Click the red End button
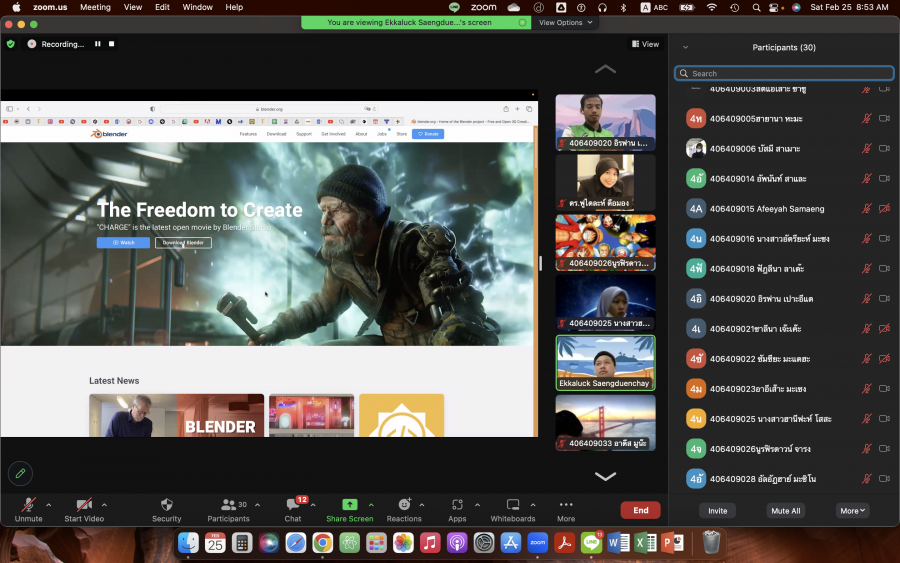Screen dimensions: 900x563 click(640, 510)
